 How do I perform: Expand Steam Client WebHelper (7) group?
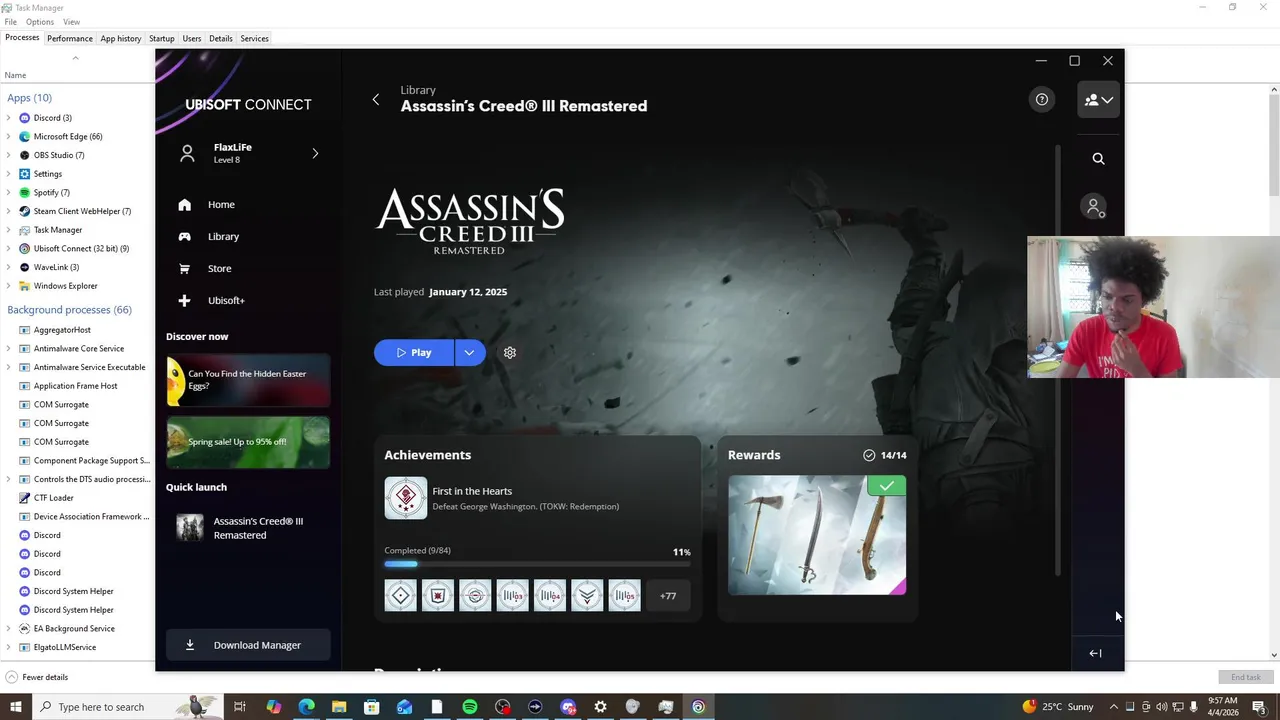[9, 211]
